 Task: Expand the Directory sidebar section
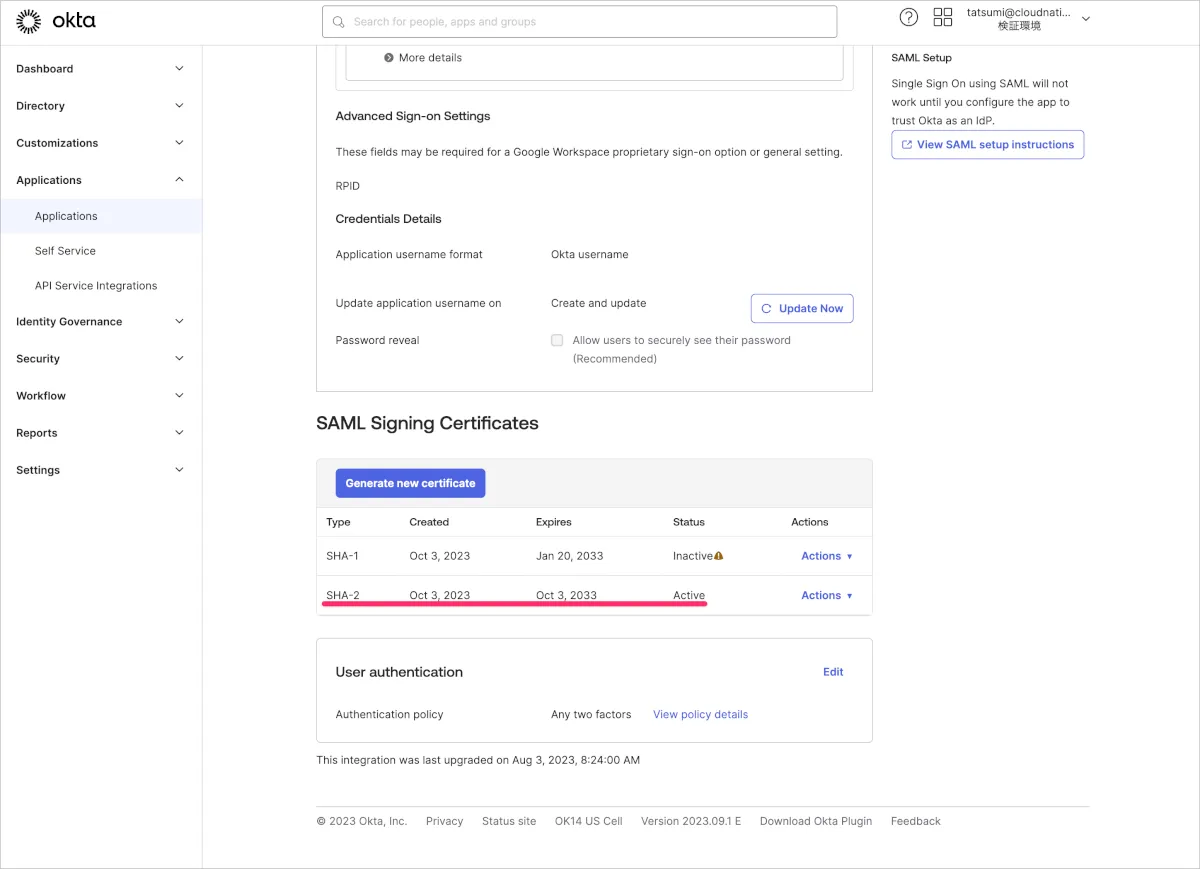tap(100, 106)
